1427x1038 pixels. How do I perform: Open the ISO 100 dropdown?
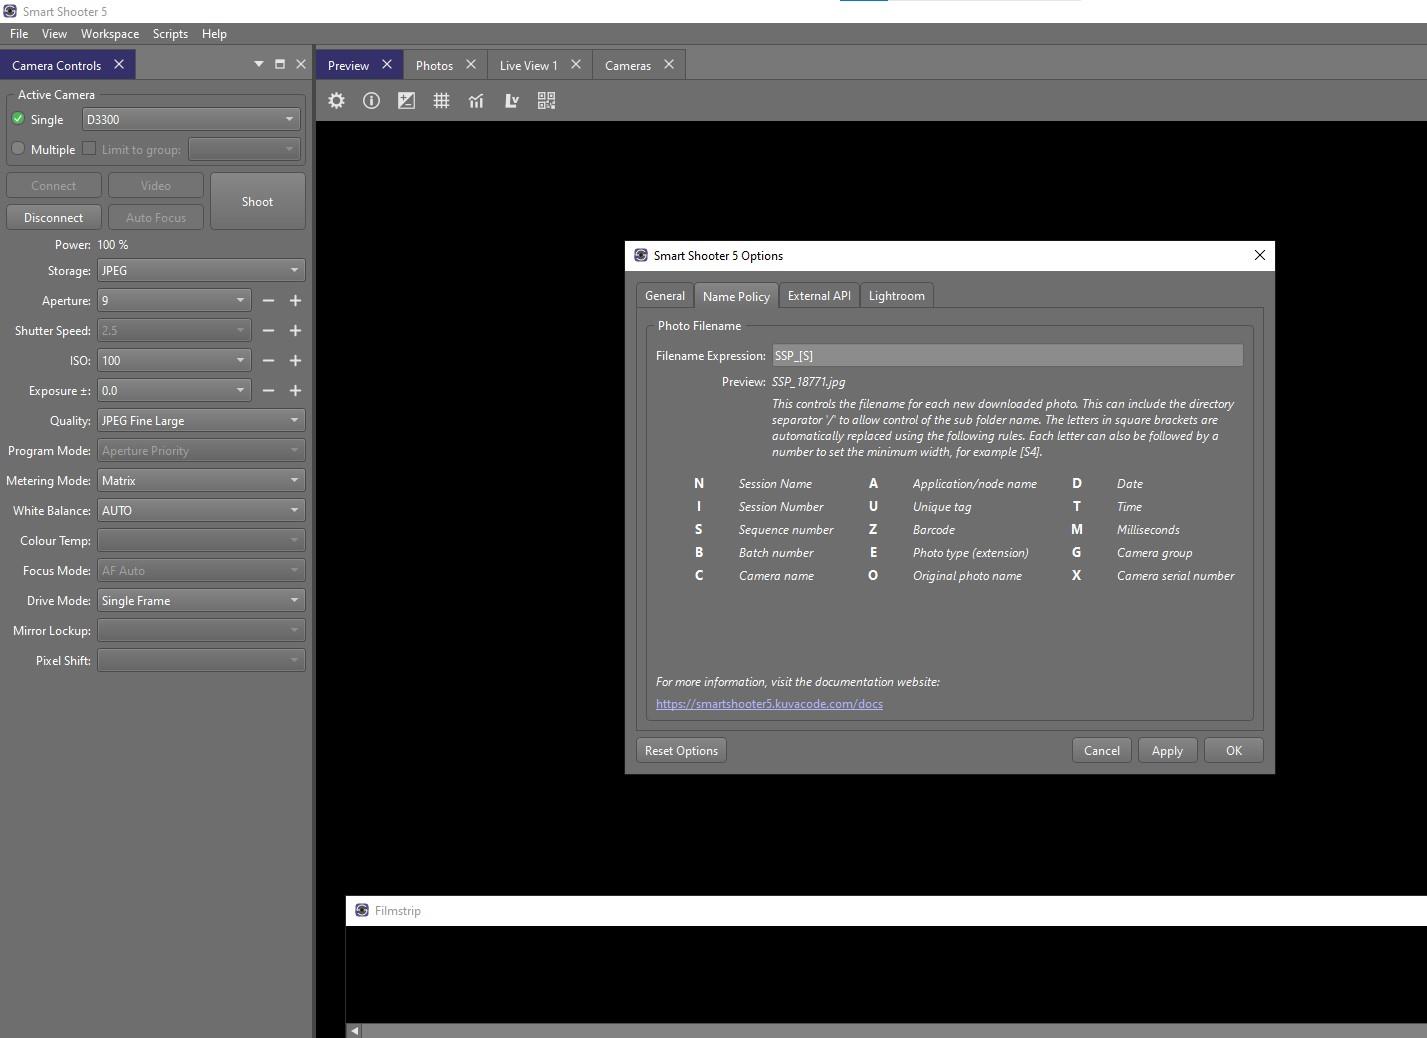point(174,361)
